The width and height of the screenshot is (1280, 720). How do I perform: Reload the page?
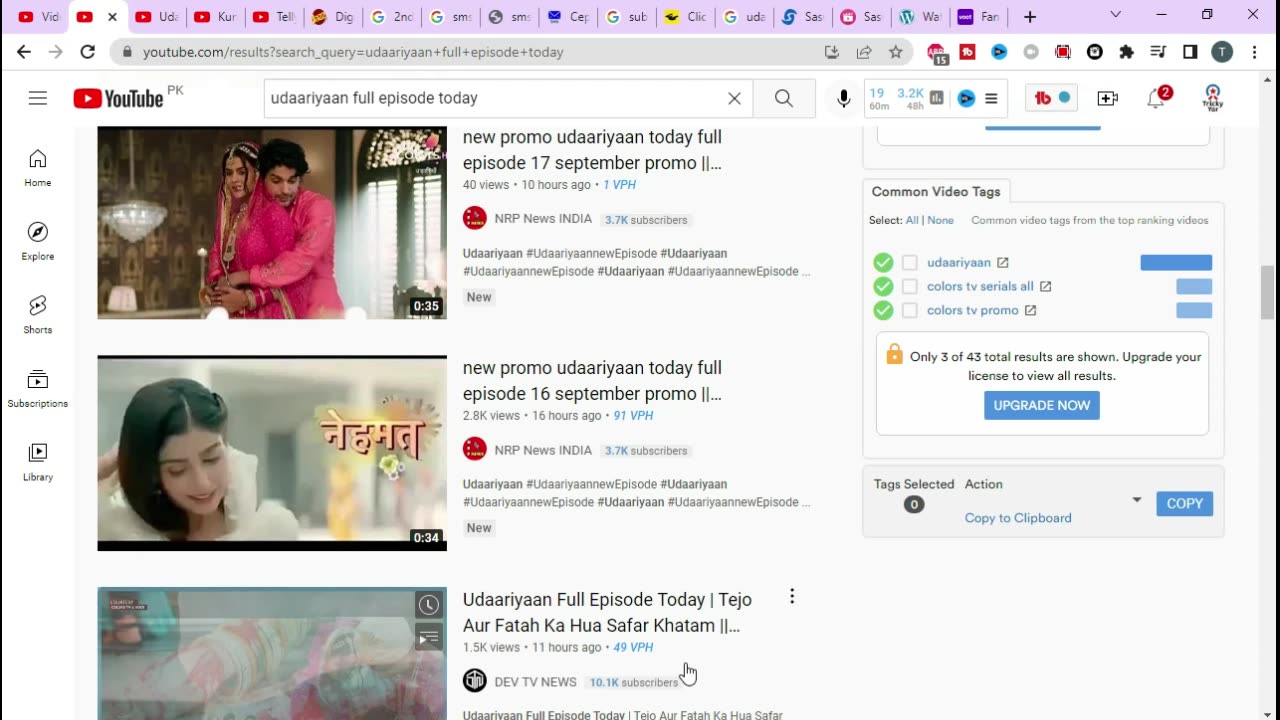click(x=88, y=52)
